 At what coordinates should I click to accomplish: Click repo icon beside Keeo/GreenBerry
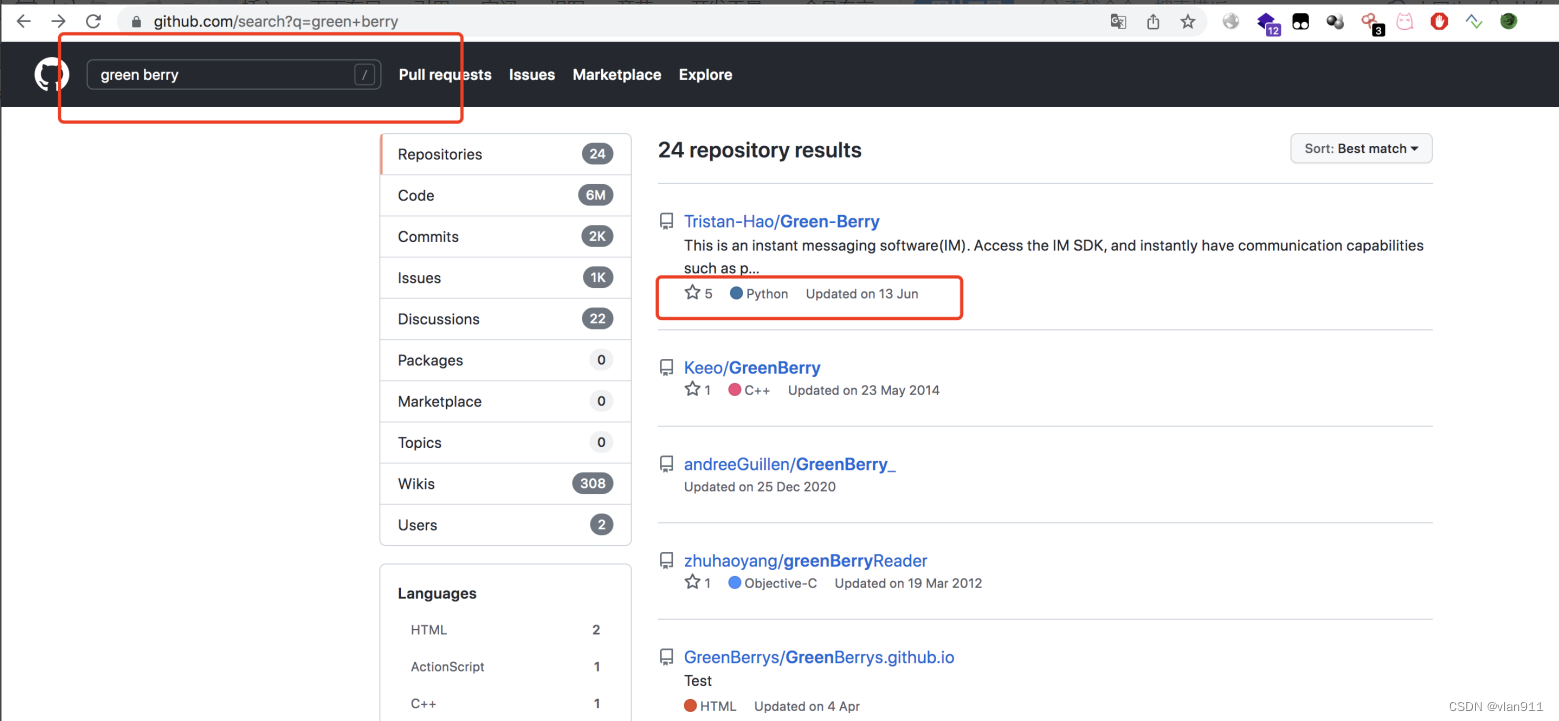(x=666, y=368)
